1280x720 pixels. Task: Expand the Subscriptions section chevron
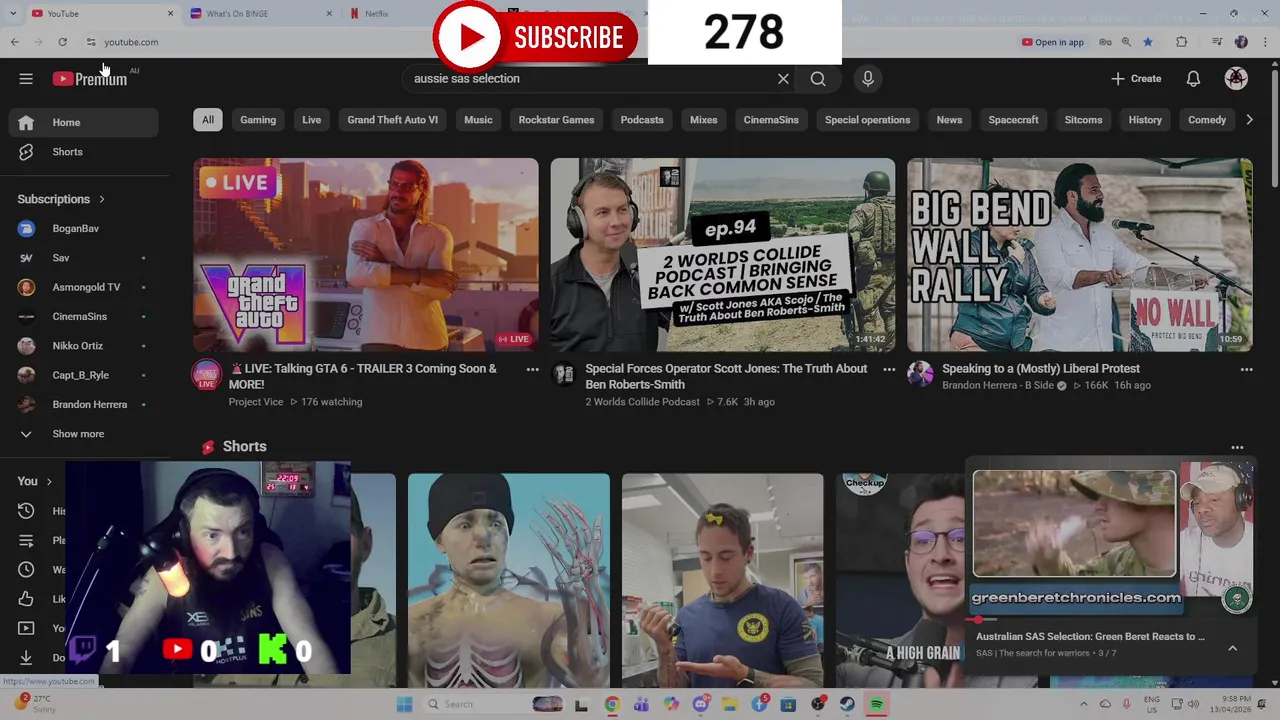pos(101,199)
